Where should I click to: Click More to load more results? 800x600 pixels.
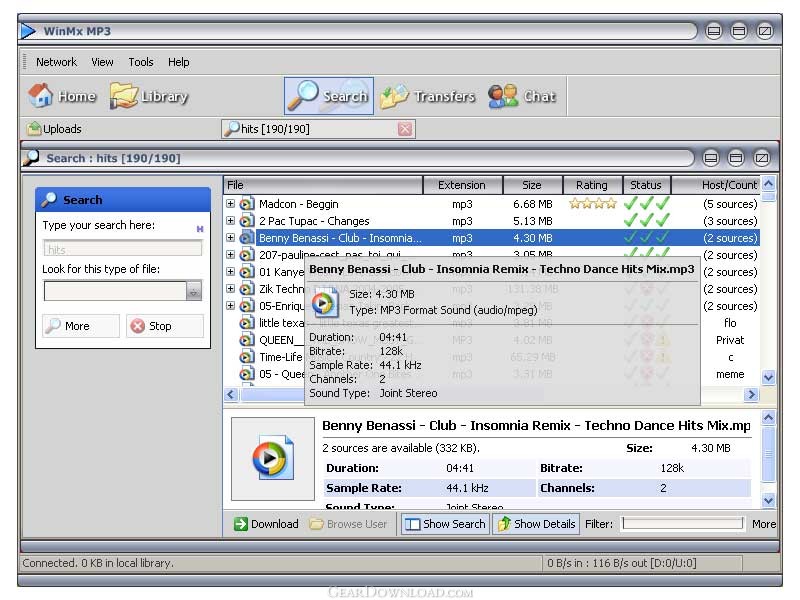(x=68, y=326)
